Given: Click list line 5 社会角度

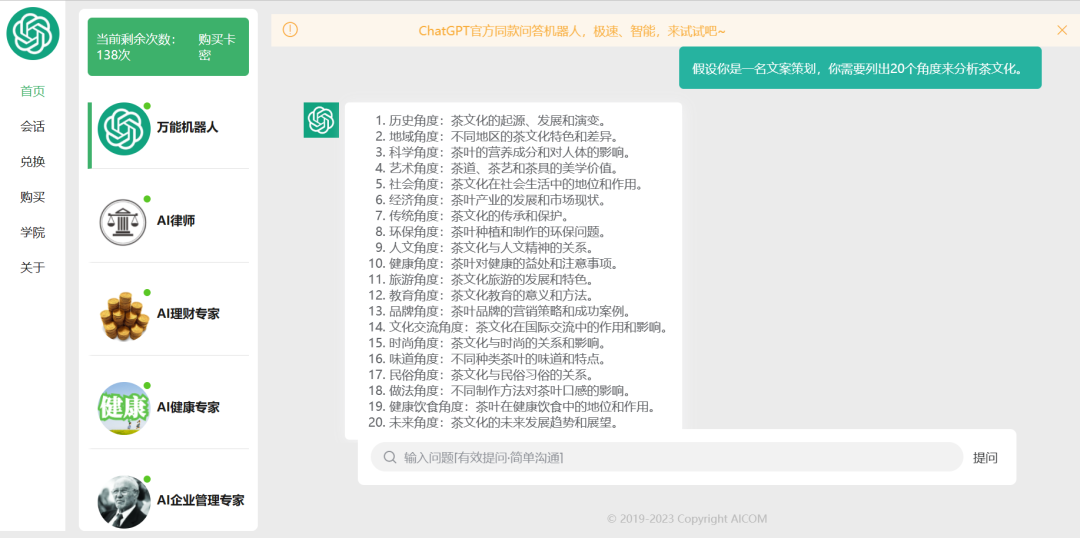Looking at the screenshot, I should tap(509, 184).
